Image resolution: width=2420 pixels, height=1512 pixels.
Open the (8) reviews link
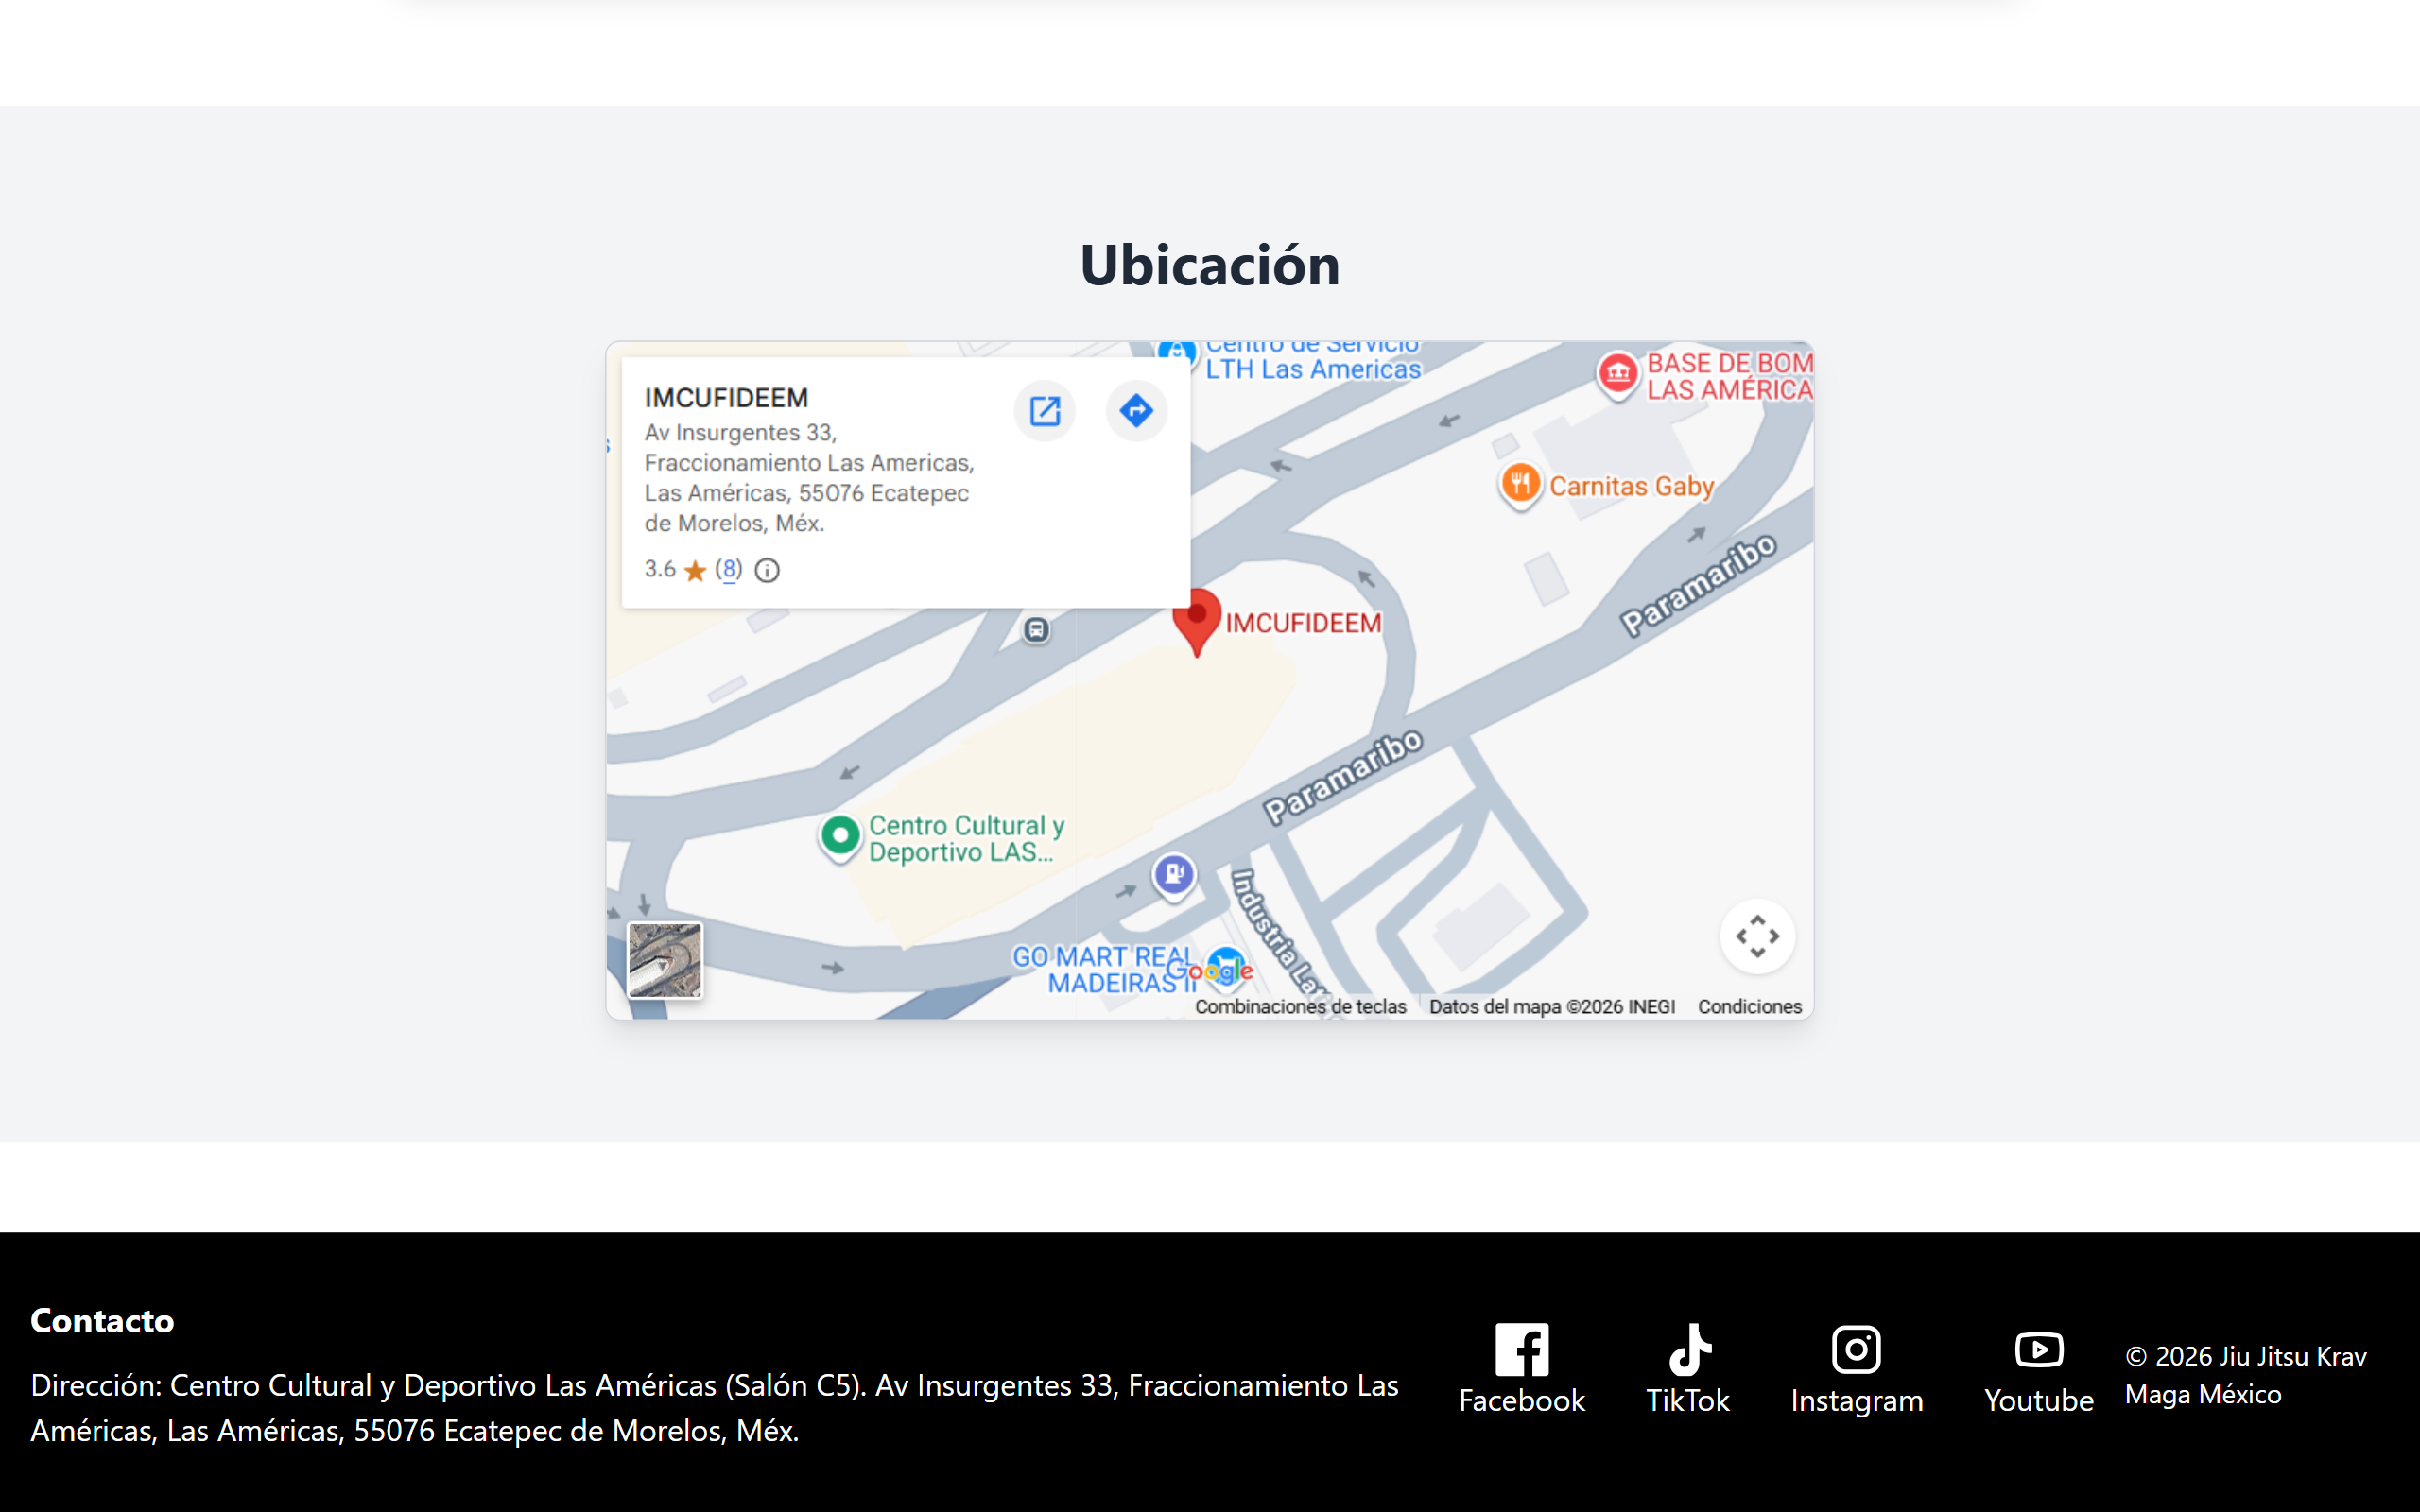(729, 569)
